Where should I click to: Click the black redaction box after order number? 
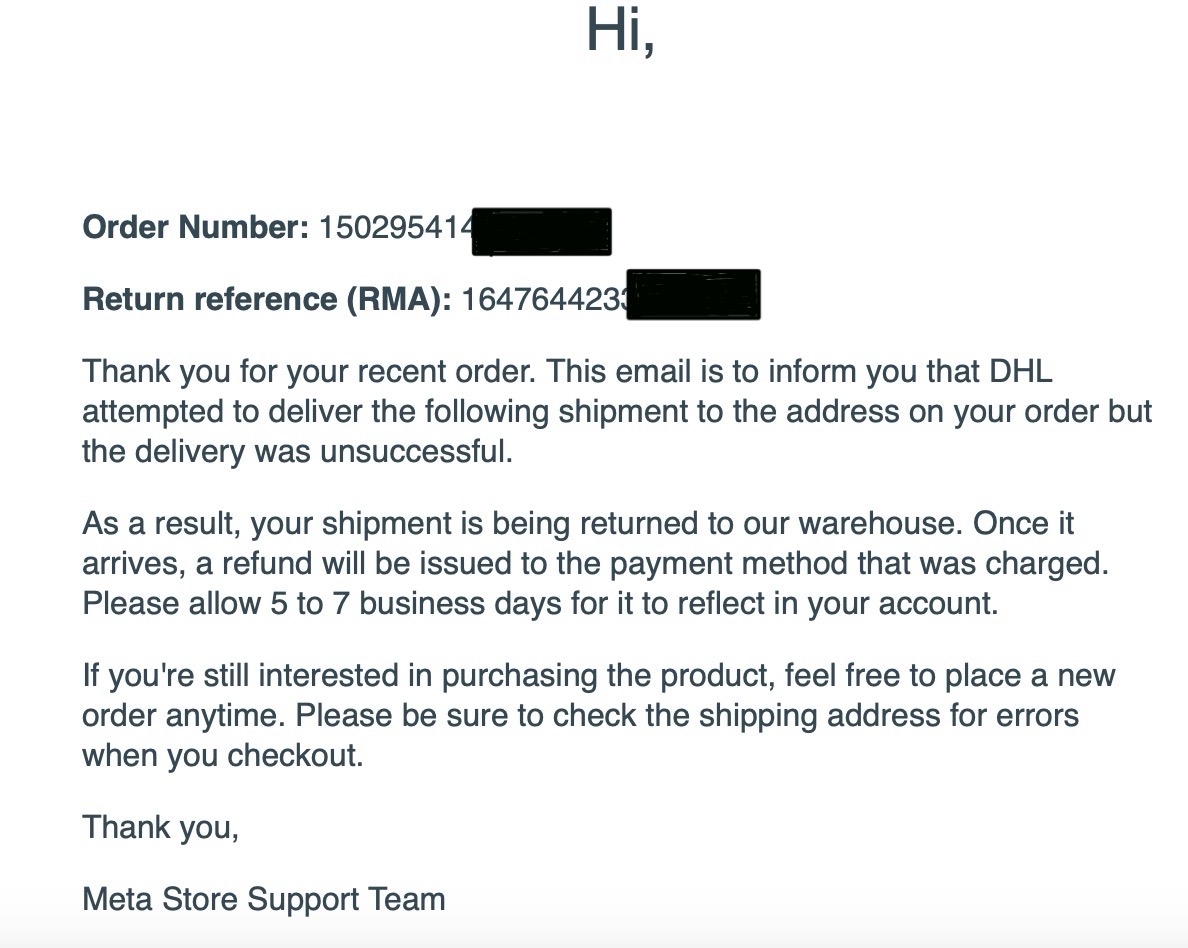pos(541,231)
